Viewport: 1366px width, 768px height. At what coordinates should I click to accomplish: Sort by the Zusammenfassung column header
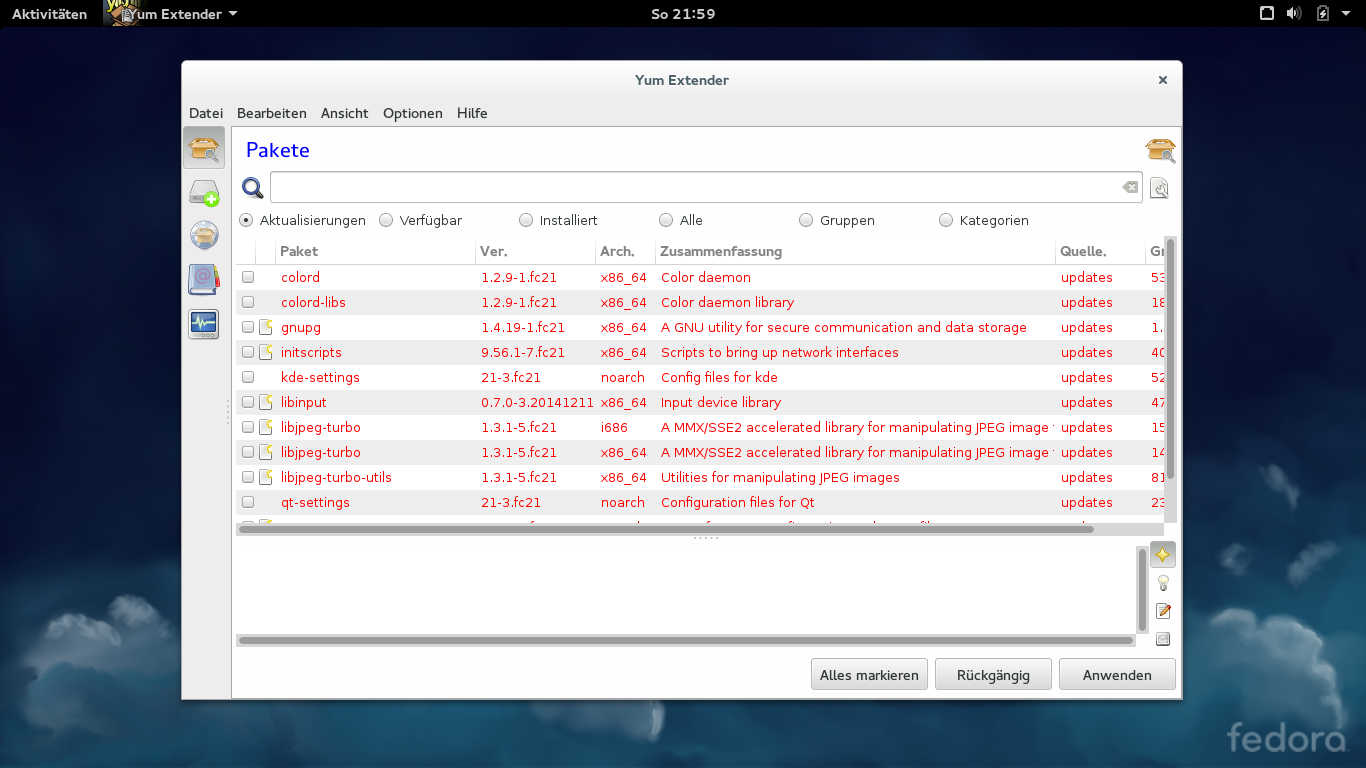pyautogui.click(x=855, y=251)
